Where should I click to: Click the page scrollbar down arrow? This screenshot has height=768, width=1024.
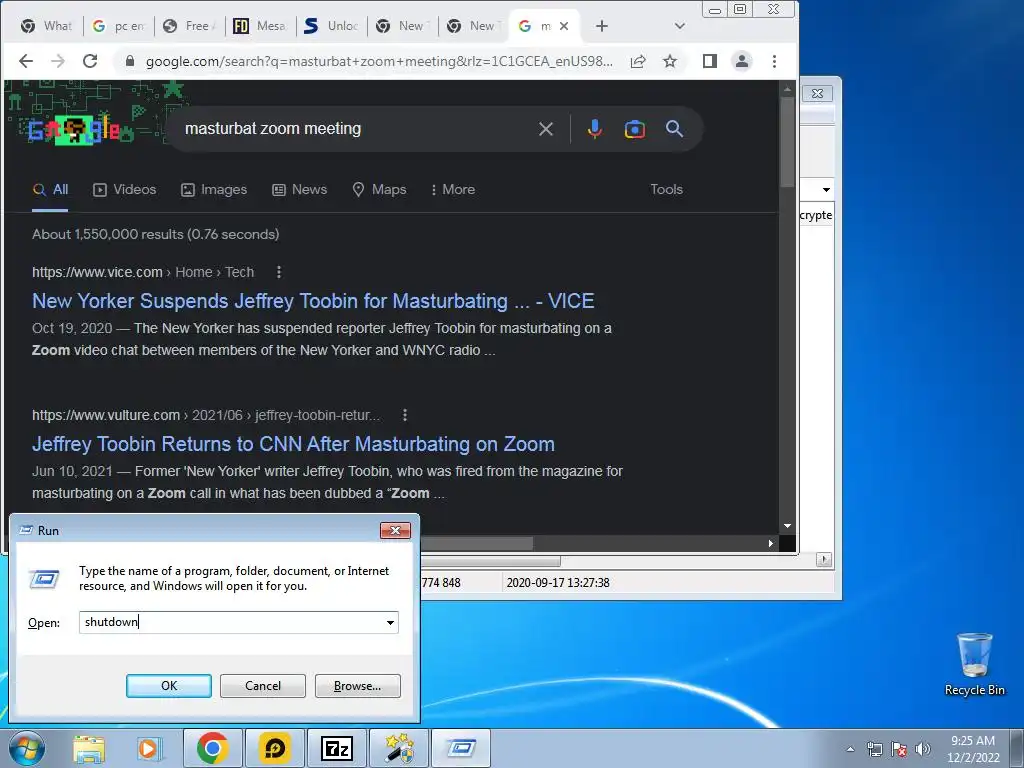(x=788, y=526)
